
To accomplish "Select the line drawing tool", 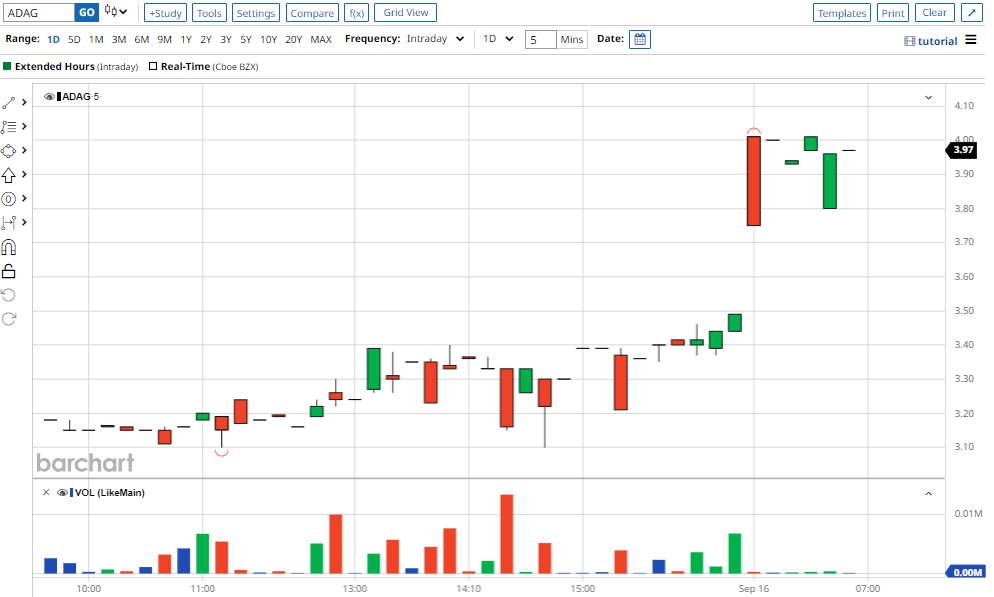I will (9, 103).
